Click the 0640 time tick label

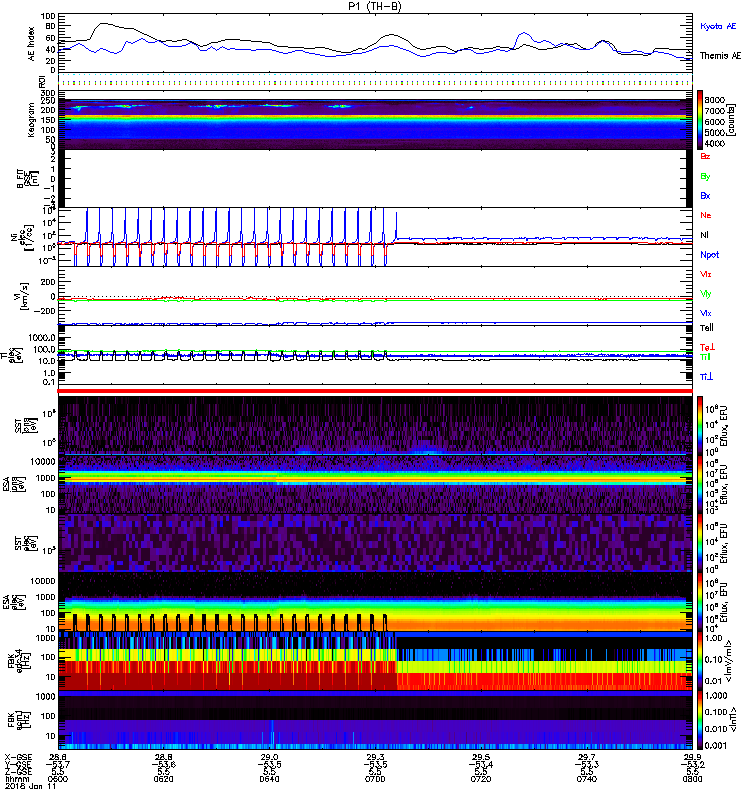(x=269, y=779)
